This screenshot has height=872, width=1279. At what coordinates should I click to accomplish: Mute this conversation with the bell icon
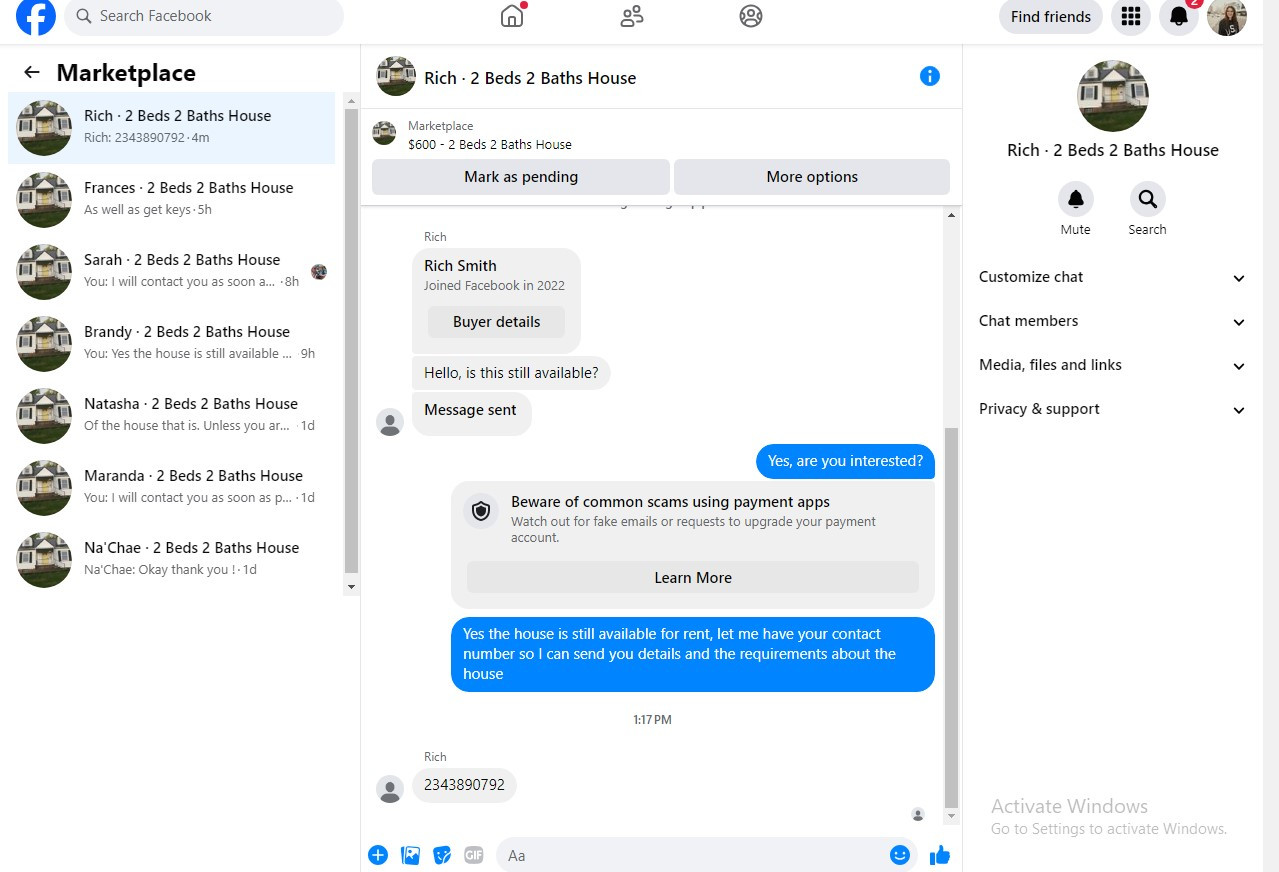coord(1076,199)
